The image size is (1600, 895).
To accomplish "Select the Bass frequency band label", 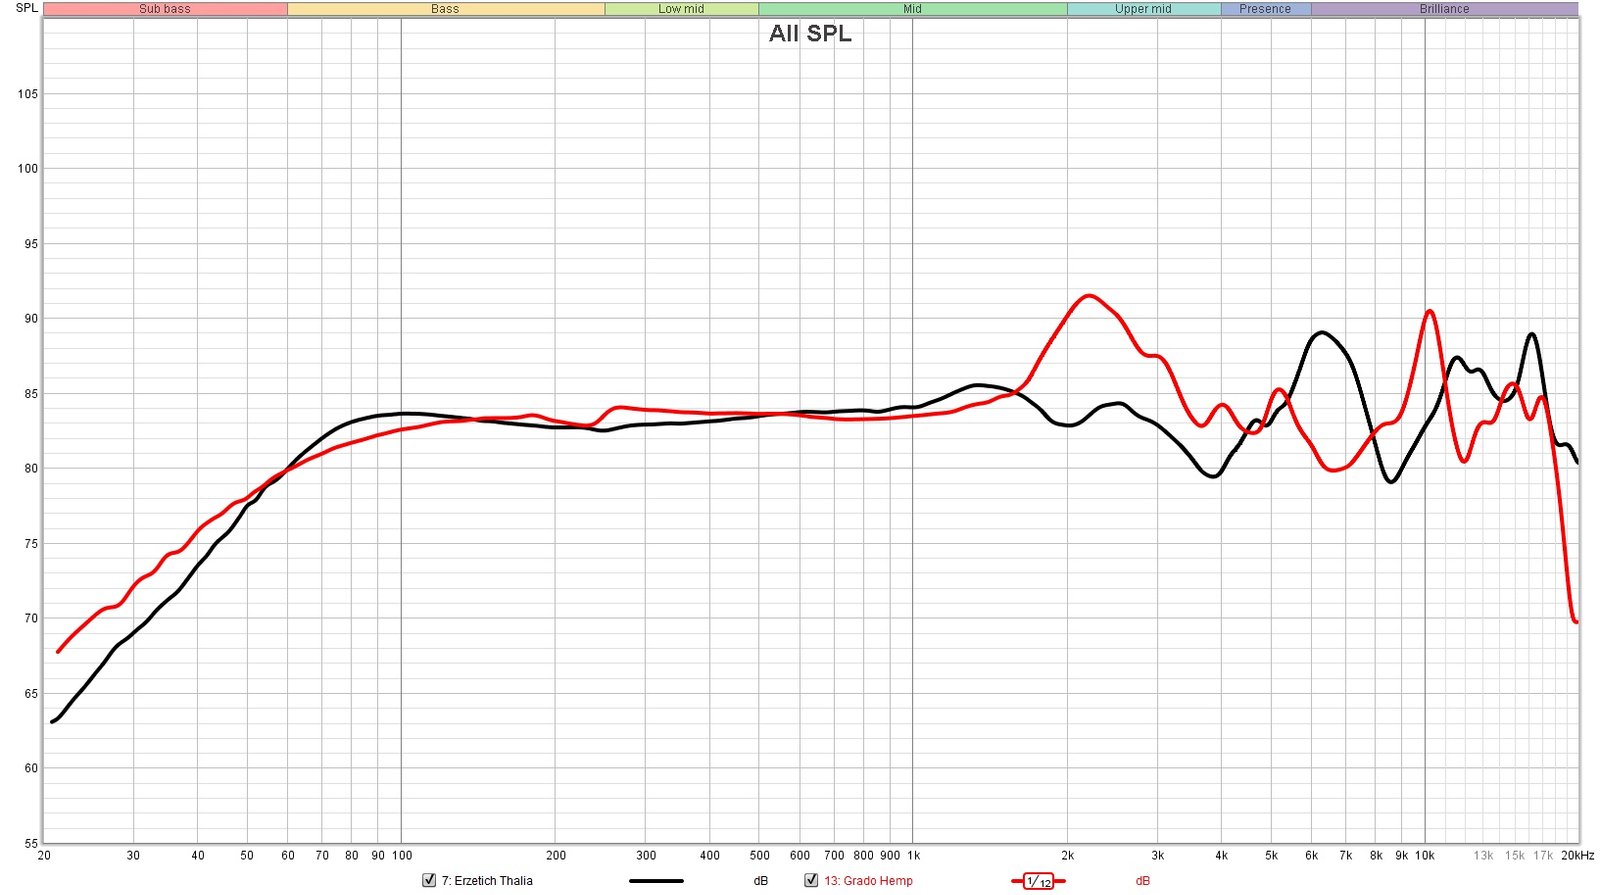I will pyautogui.click(x=445, y=9).
